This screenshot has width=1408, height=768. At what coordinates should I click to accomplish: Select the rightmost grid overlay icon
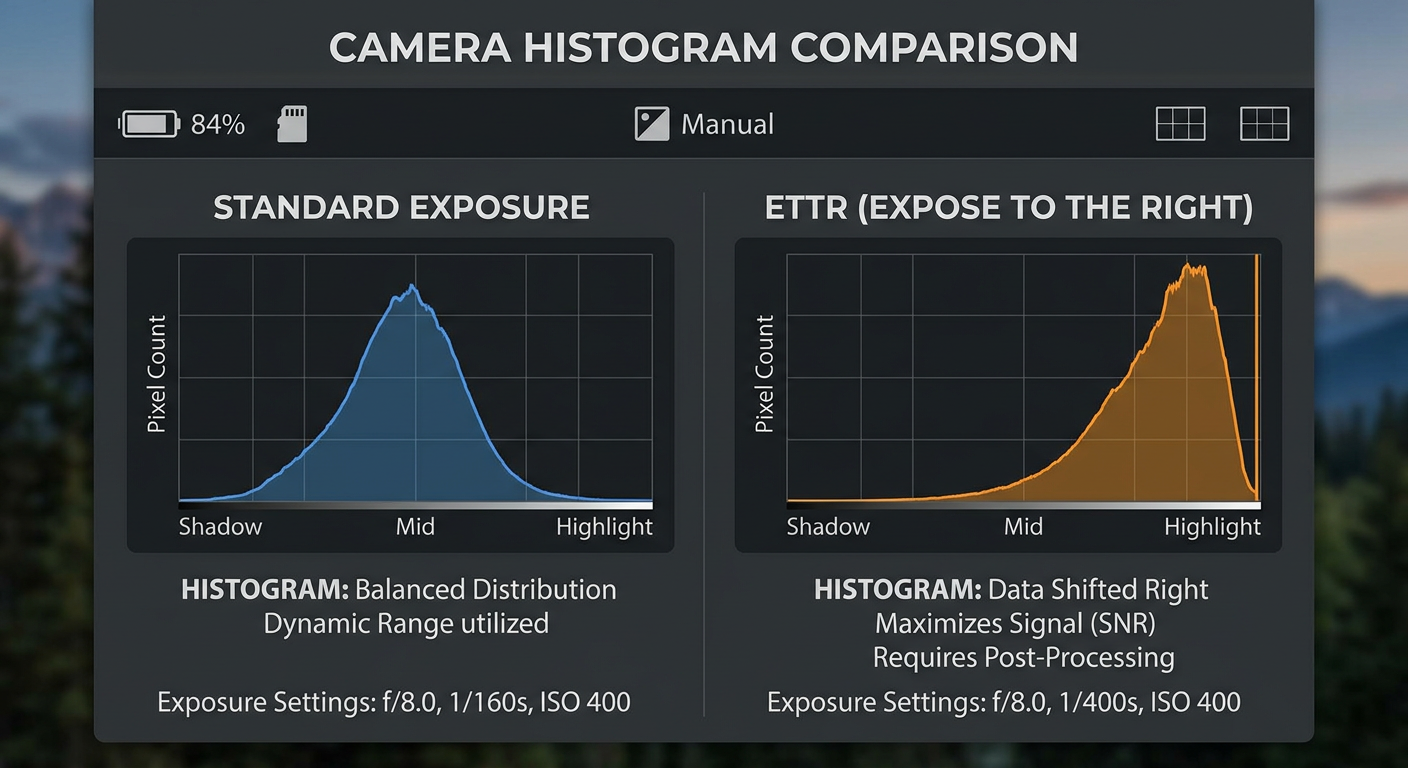1264,124
